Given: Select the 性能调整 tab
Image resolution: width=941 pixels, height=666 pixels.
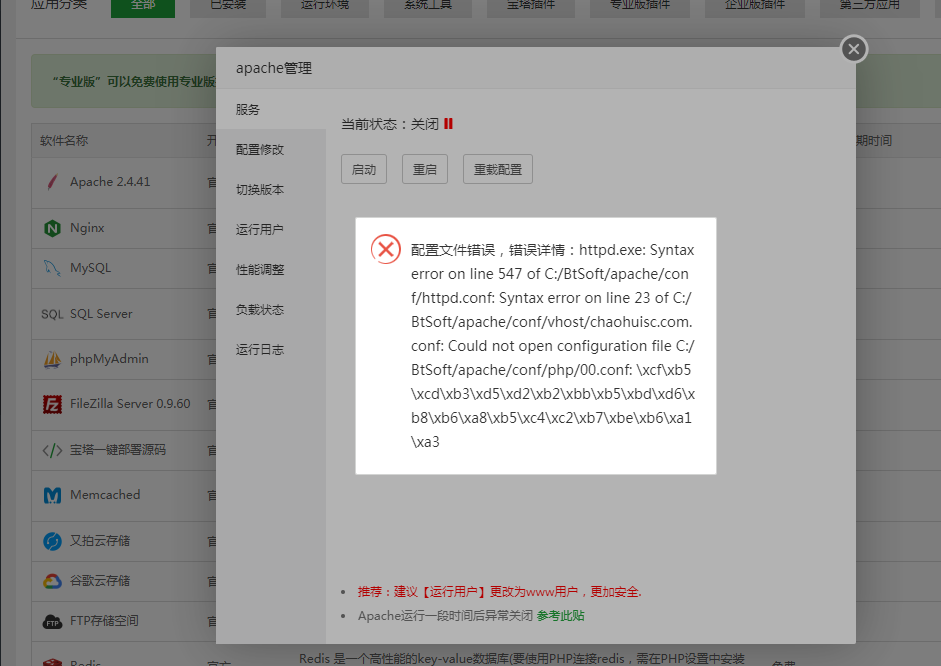Looking at the screenshot, I should click(271, 269).
